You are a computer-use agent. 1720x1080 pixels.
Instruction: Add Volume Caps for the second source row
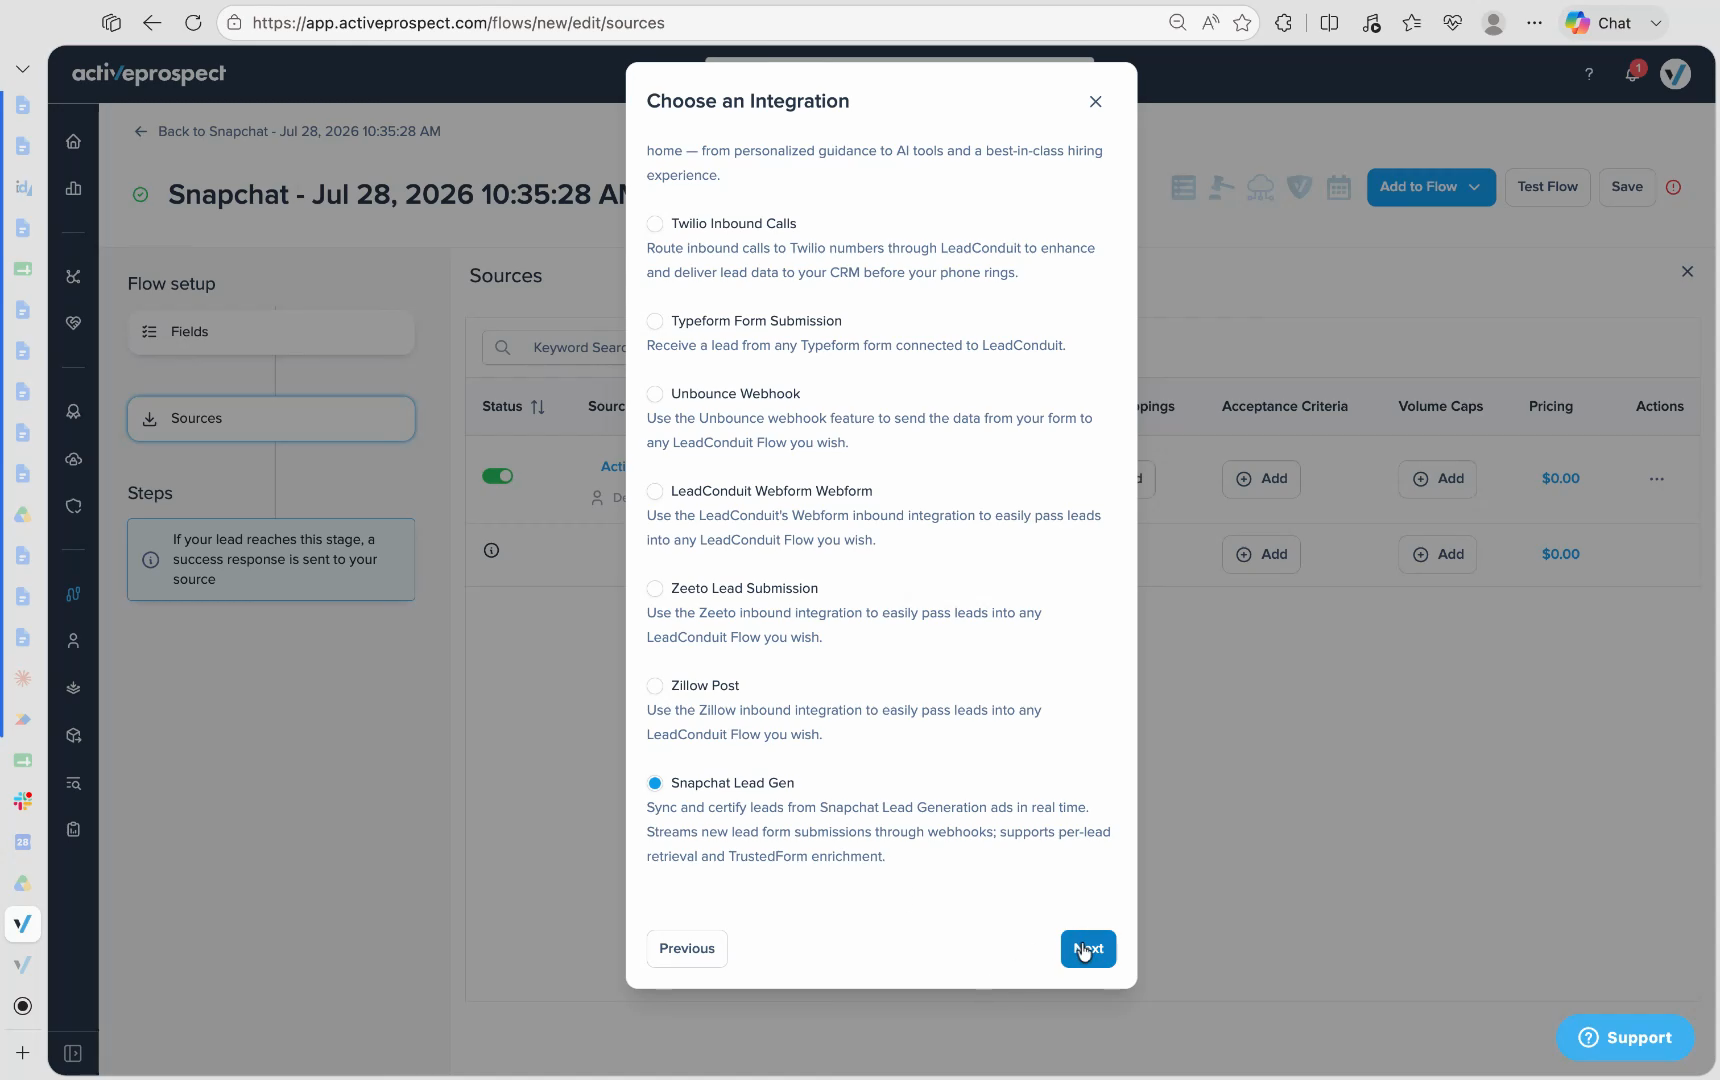pyautogui.click(x=1437, y=555)
